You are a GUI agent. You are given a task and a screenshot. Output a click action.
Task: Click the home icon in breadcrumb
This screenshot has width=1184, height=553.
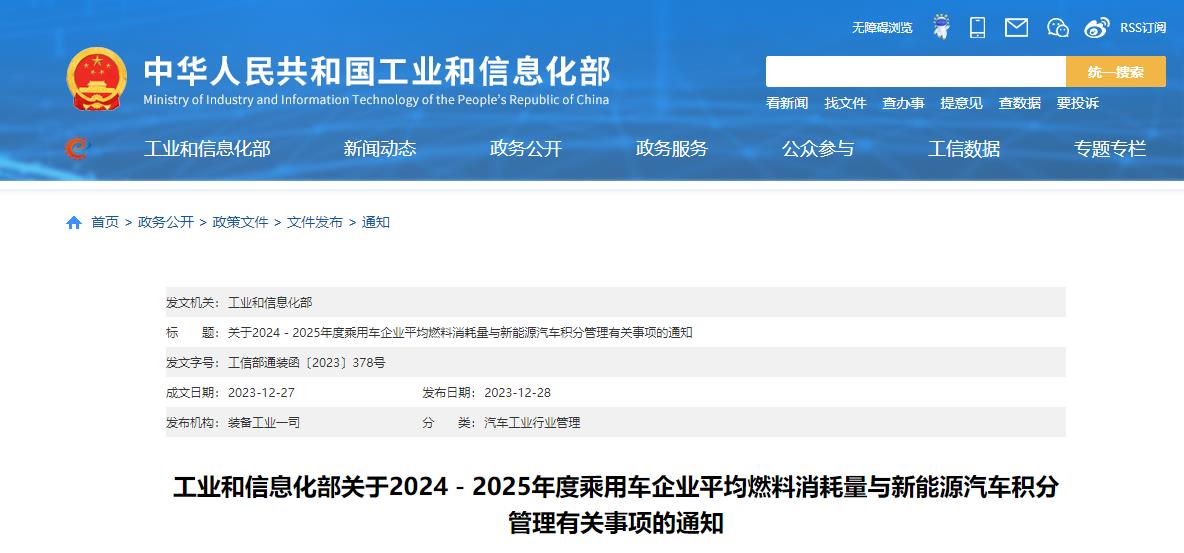point(74,223)
